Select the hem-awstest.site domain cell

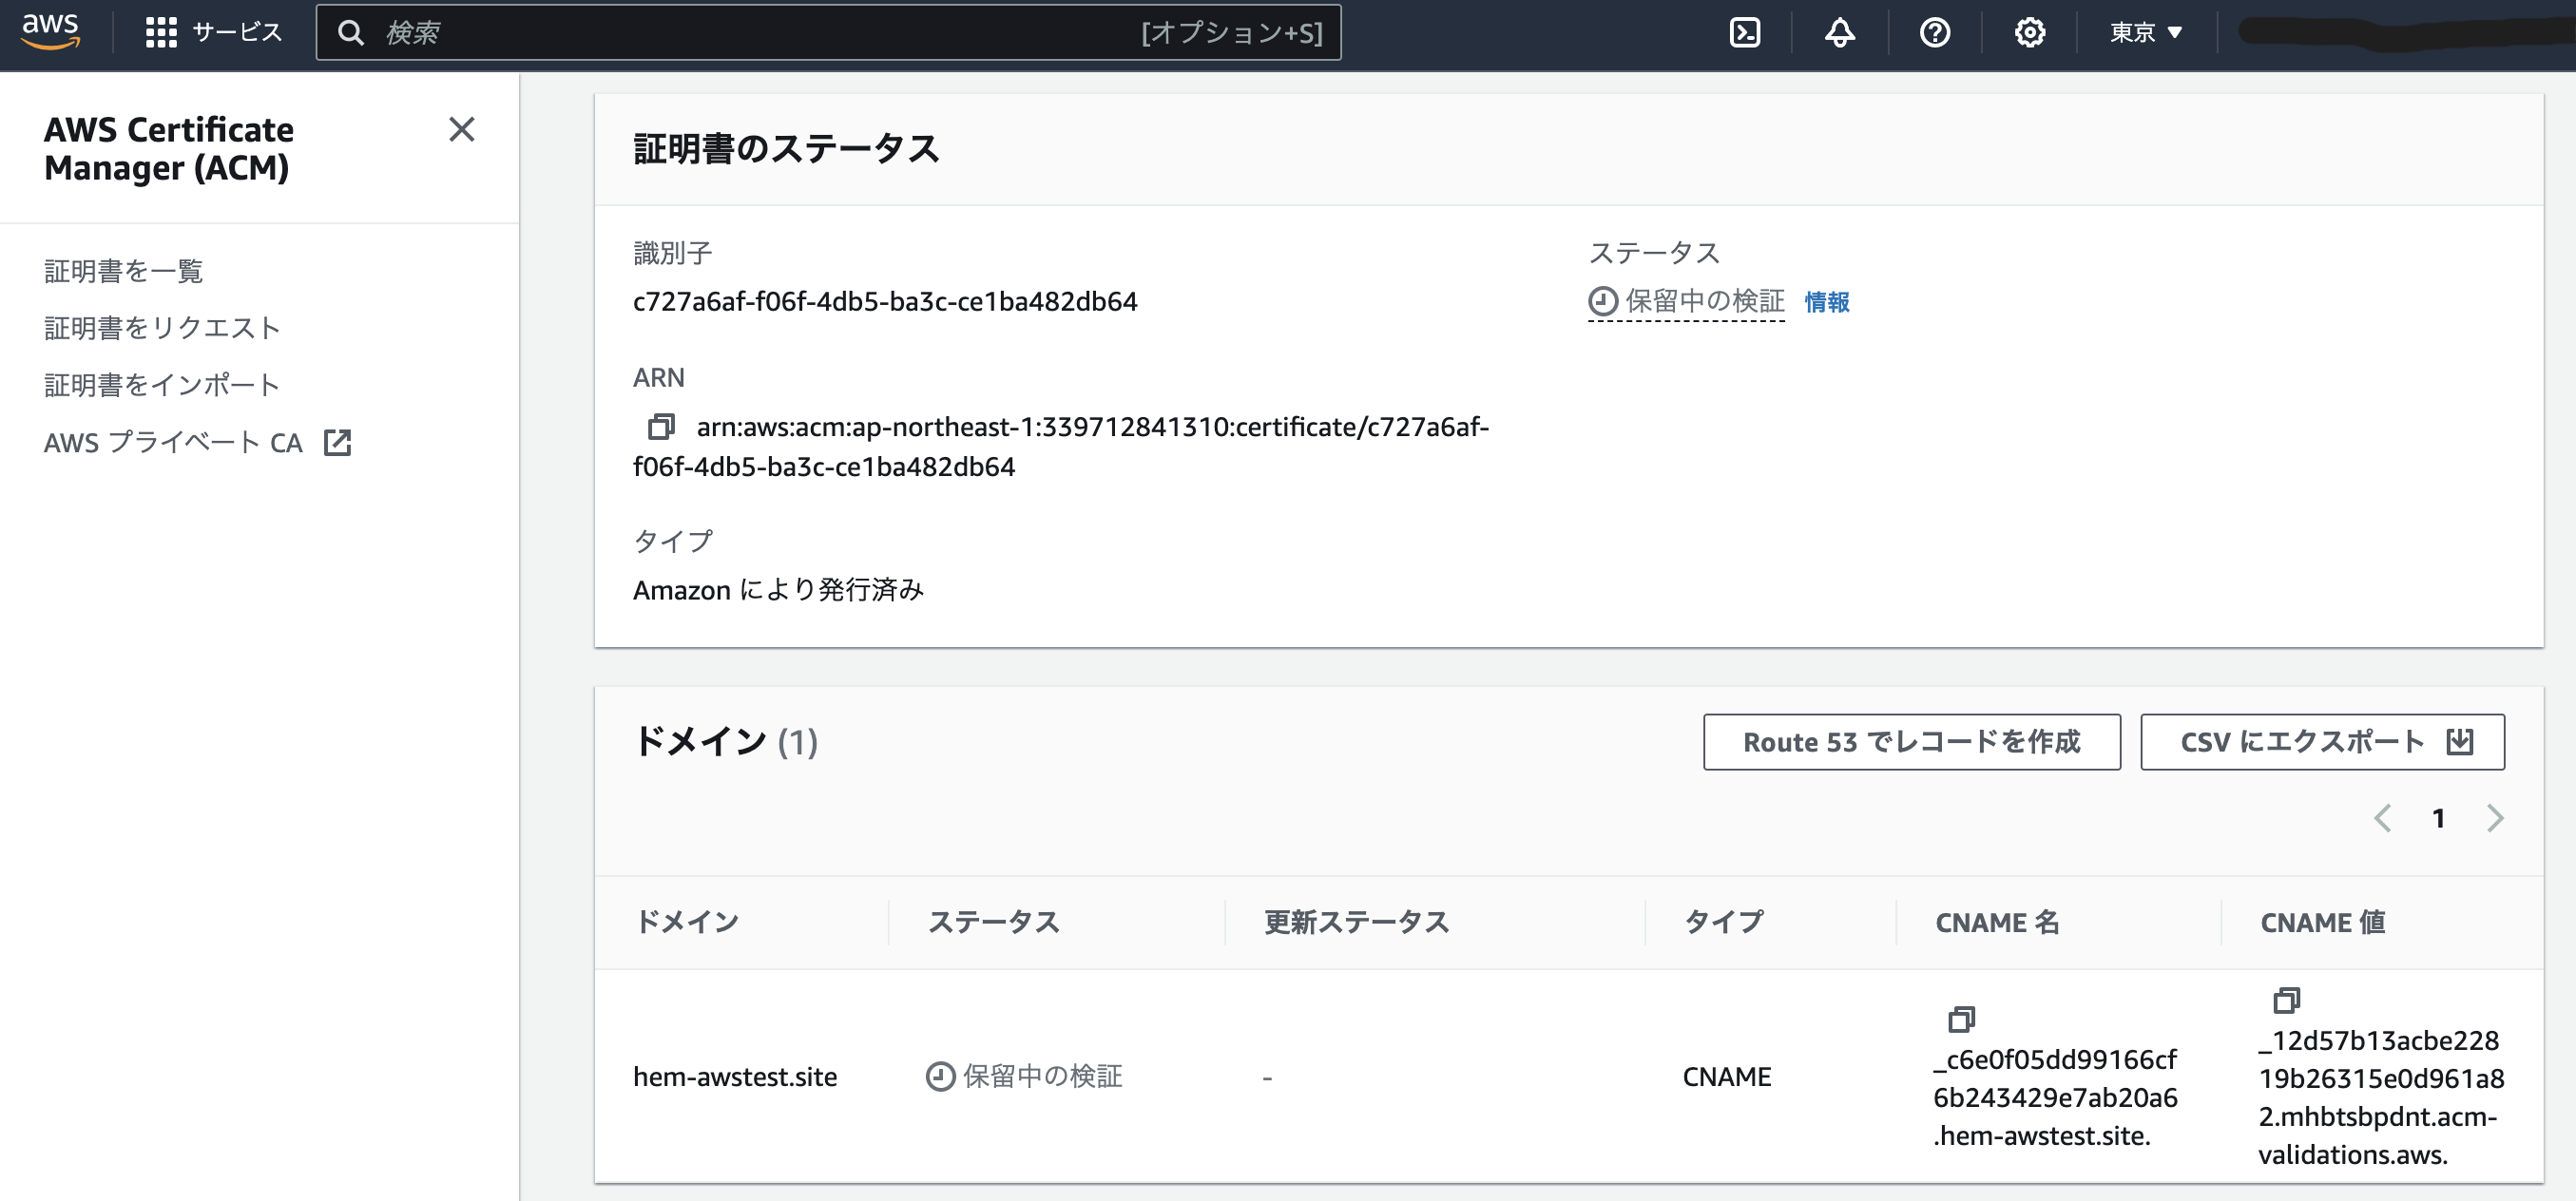click(x=735, y=1077)
